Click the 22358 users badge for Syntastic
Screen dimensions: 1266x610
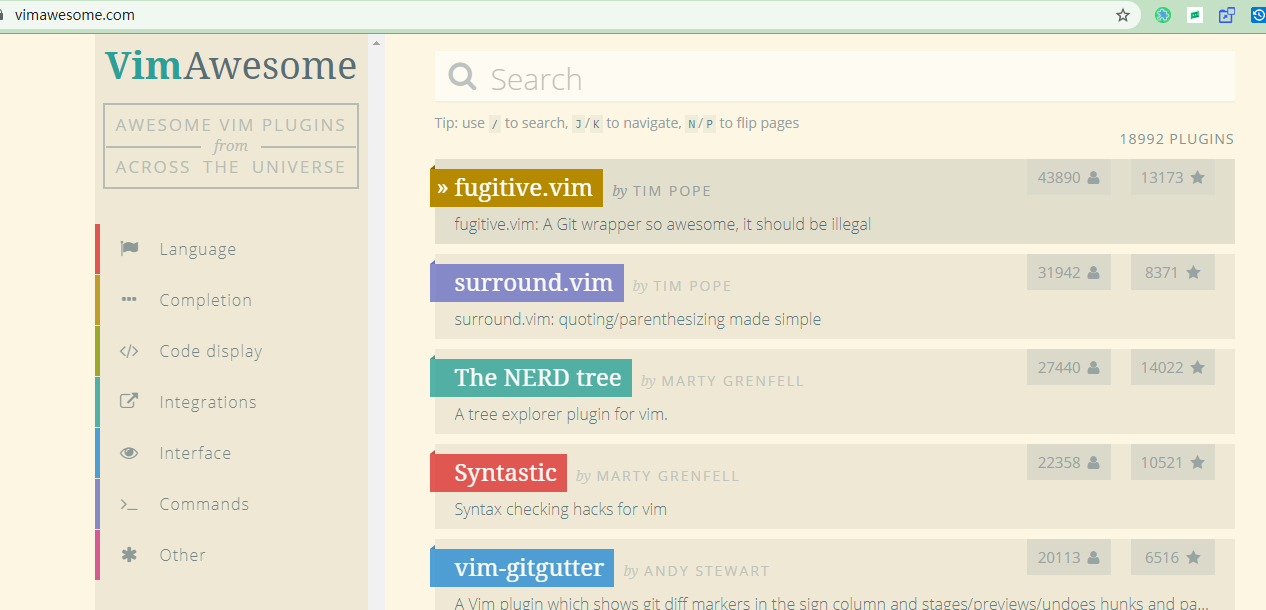(x=1069, y=462)
